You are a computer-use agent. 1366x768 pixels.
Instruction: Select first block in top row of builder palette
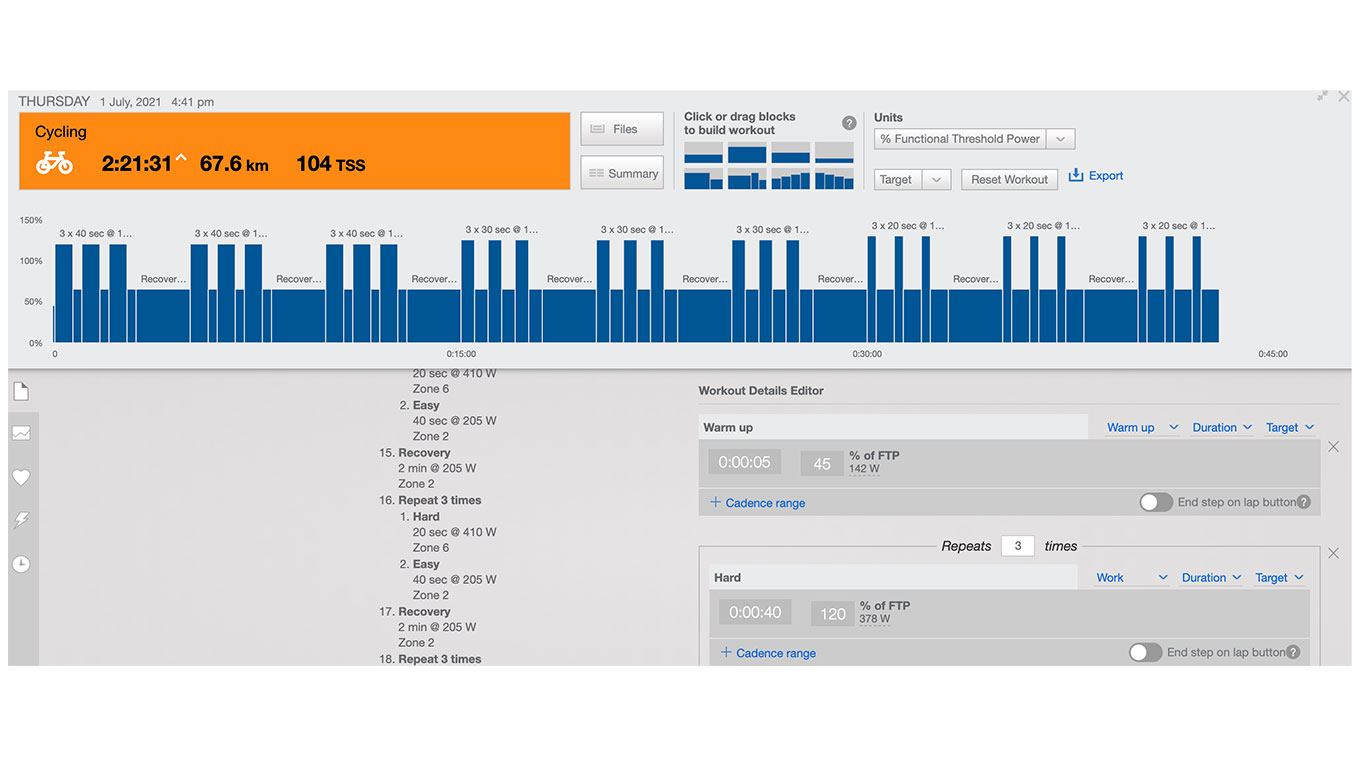pyautogui.click(x=703, y=152)
